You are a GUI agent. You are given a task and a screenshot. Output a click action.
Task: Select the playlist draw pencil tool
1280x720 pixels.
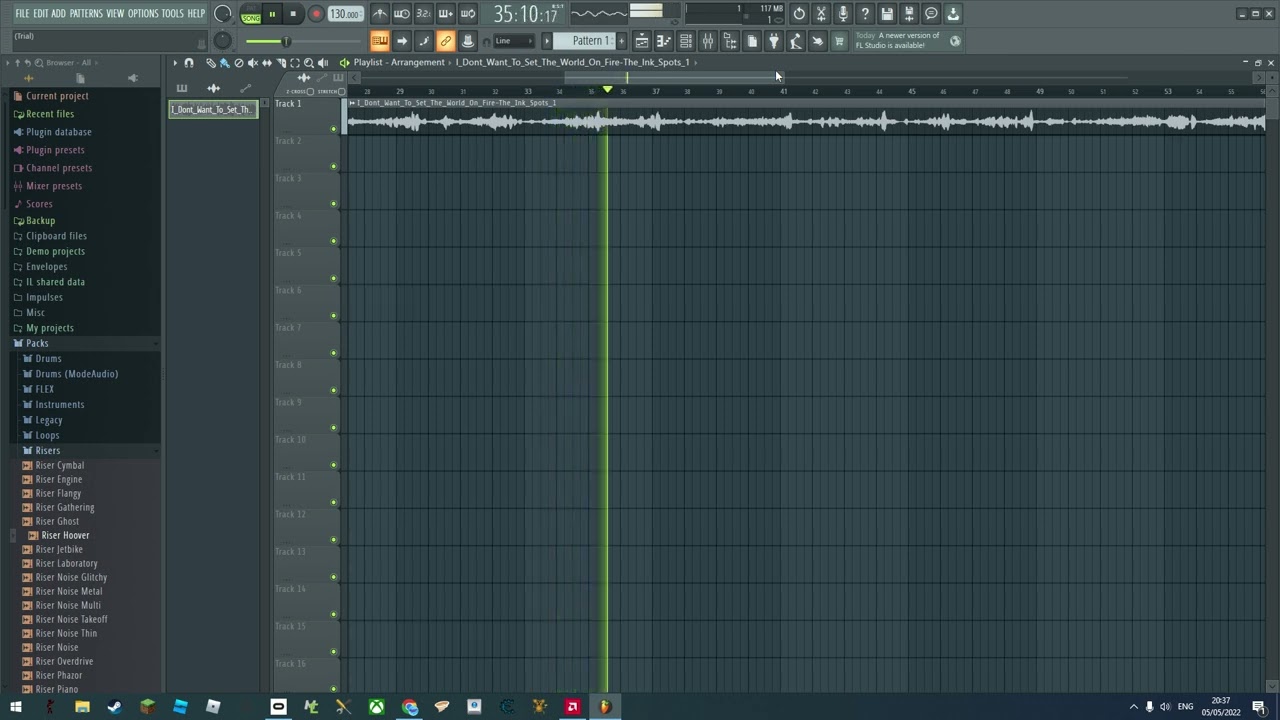click(x=211, y=62)
